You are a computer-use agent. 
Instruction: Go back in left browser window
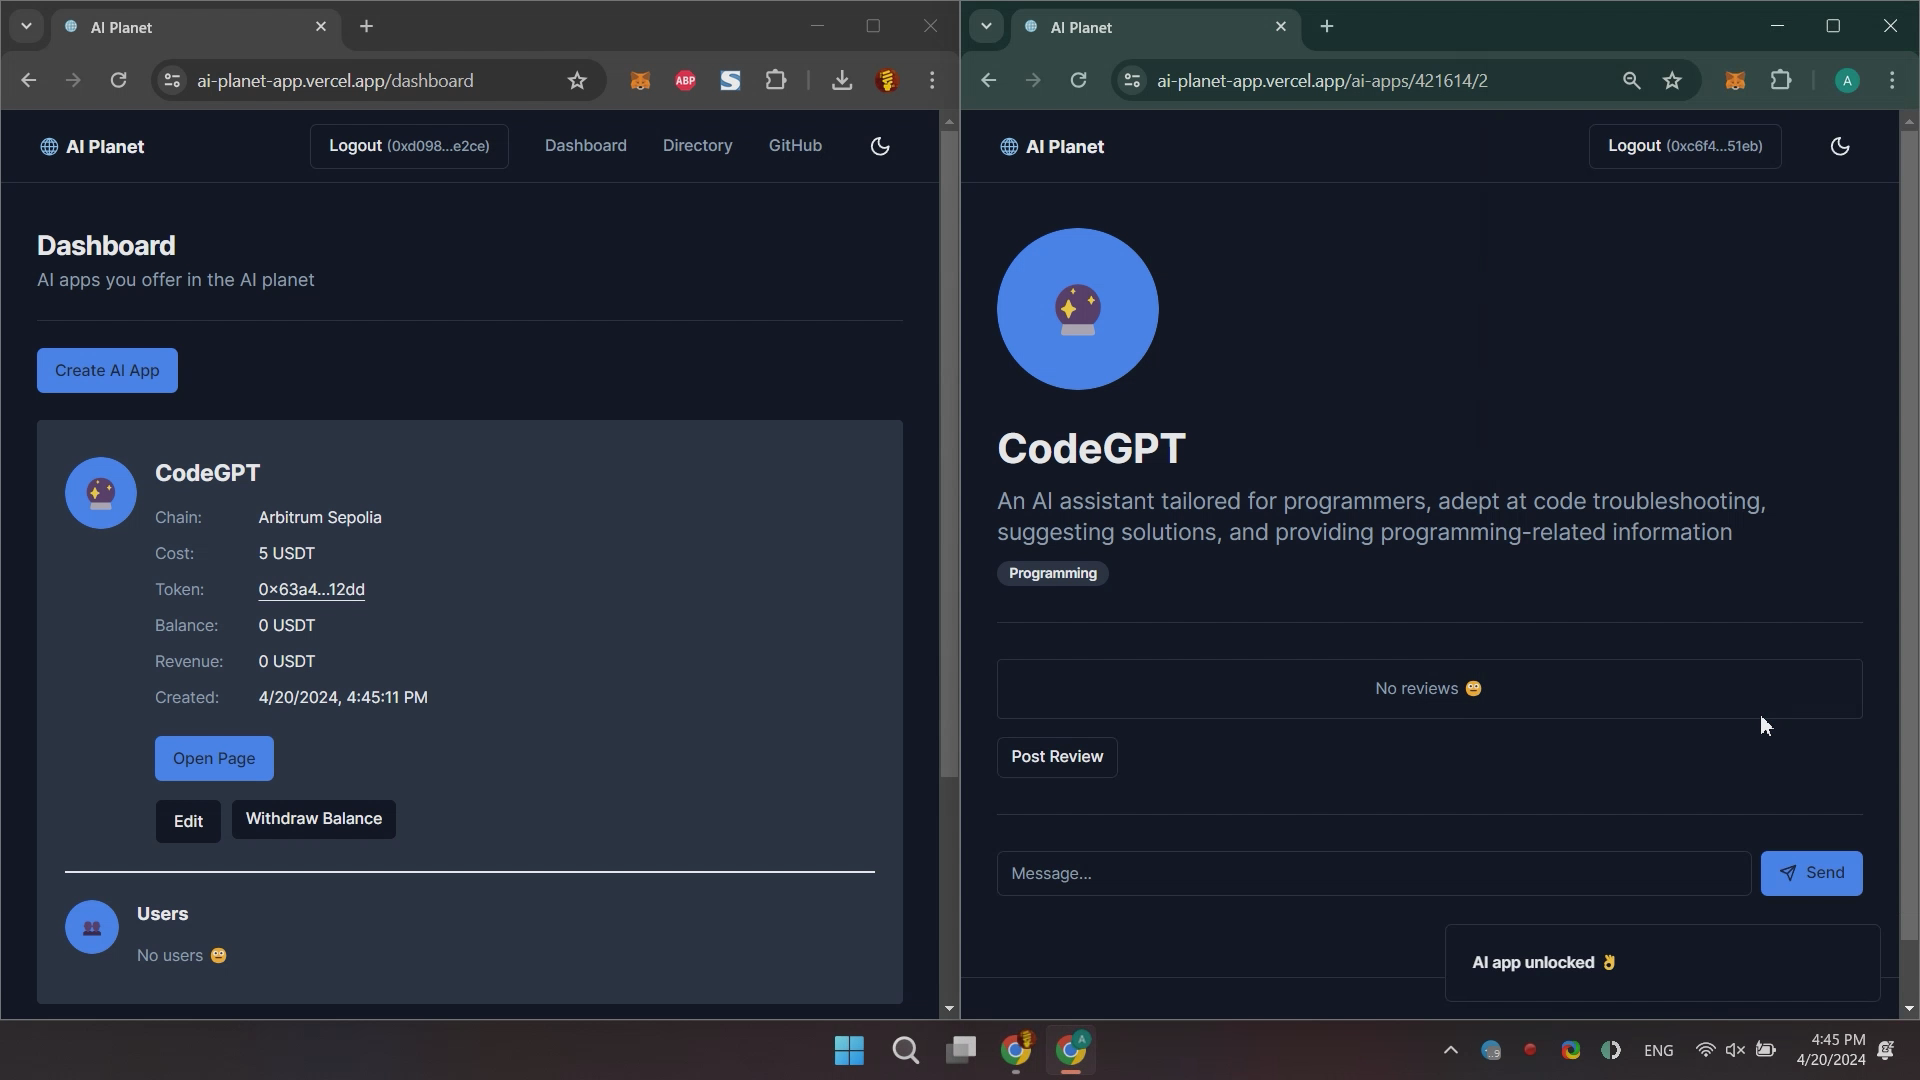pos(28,81)
